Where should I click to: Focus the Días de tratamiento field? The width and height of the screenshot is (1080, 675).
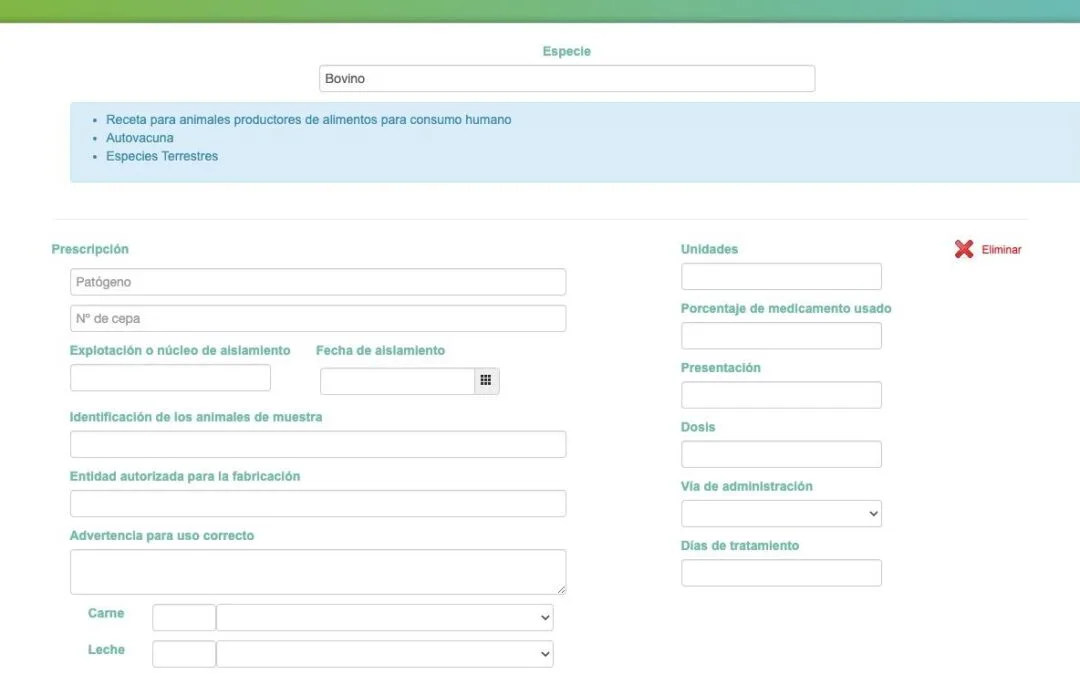click(x=781, y=573)
